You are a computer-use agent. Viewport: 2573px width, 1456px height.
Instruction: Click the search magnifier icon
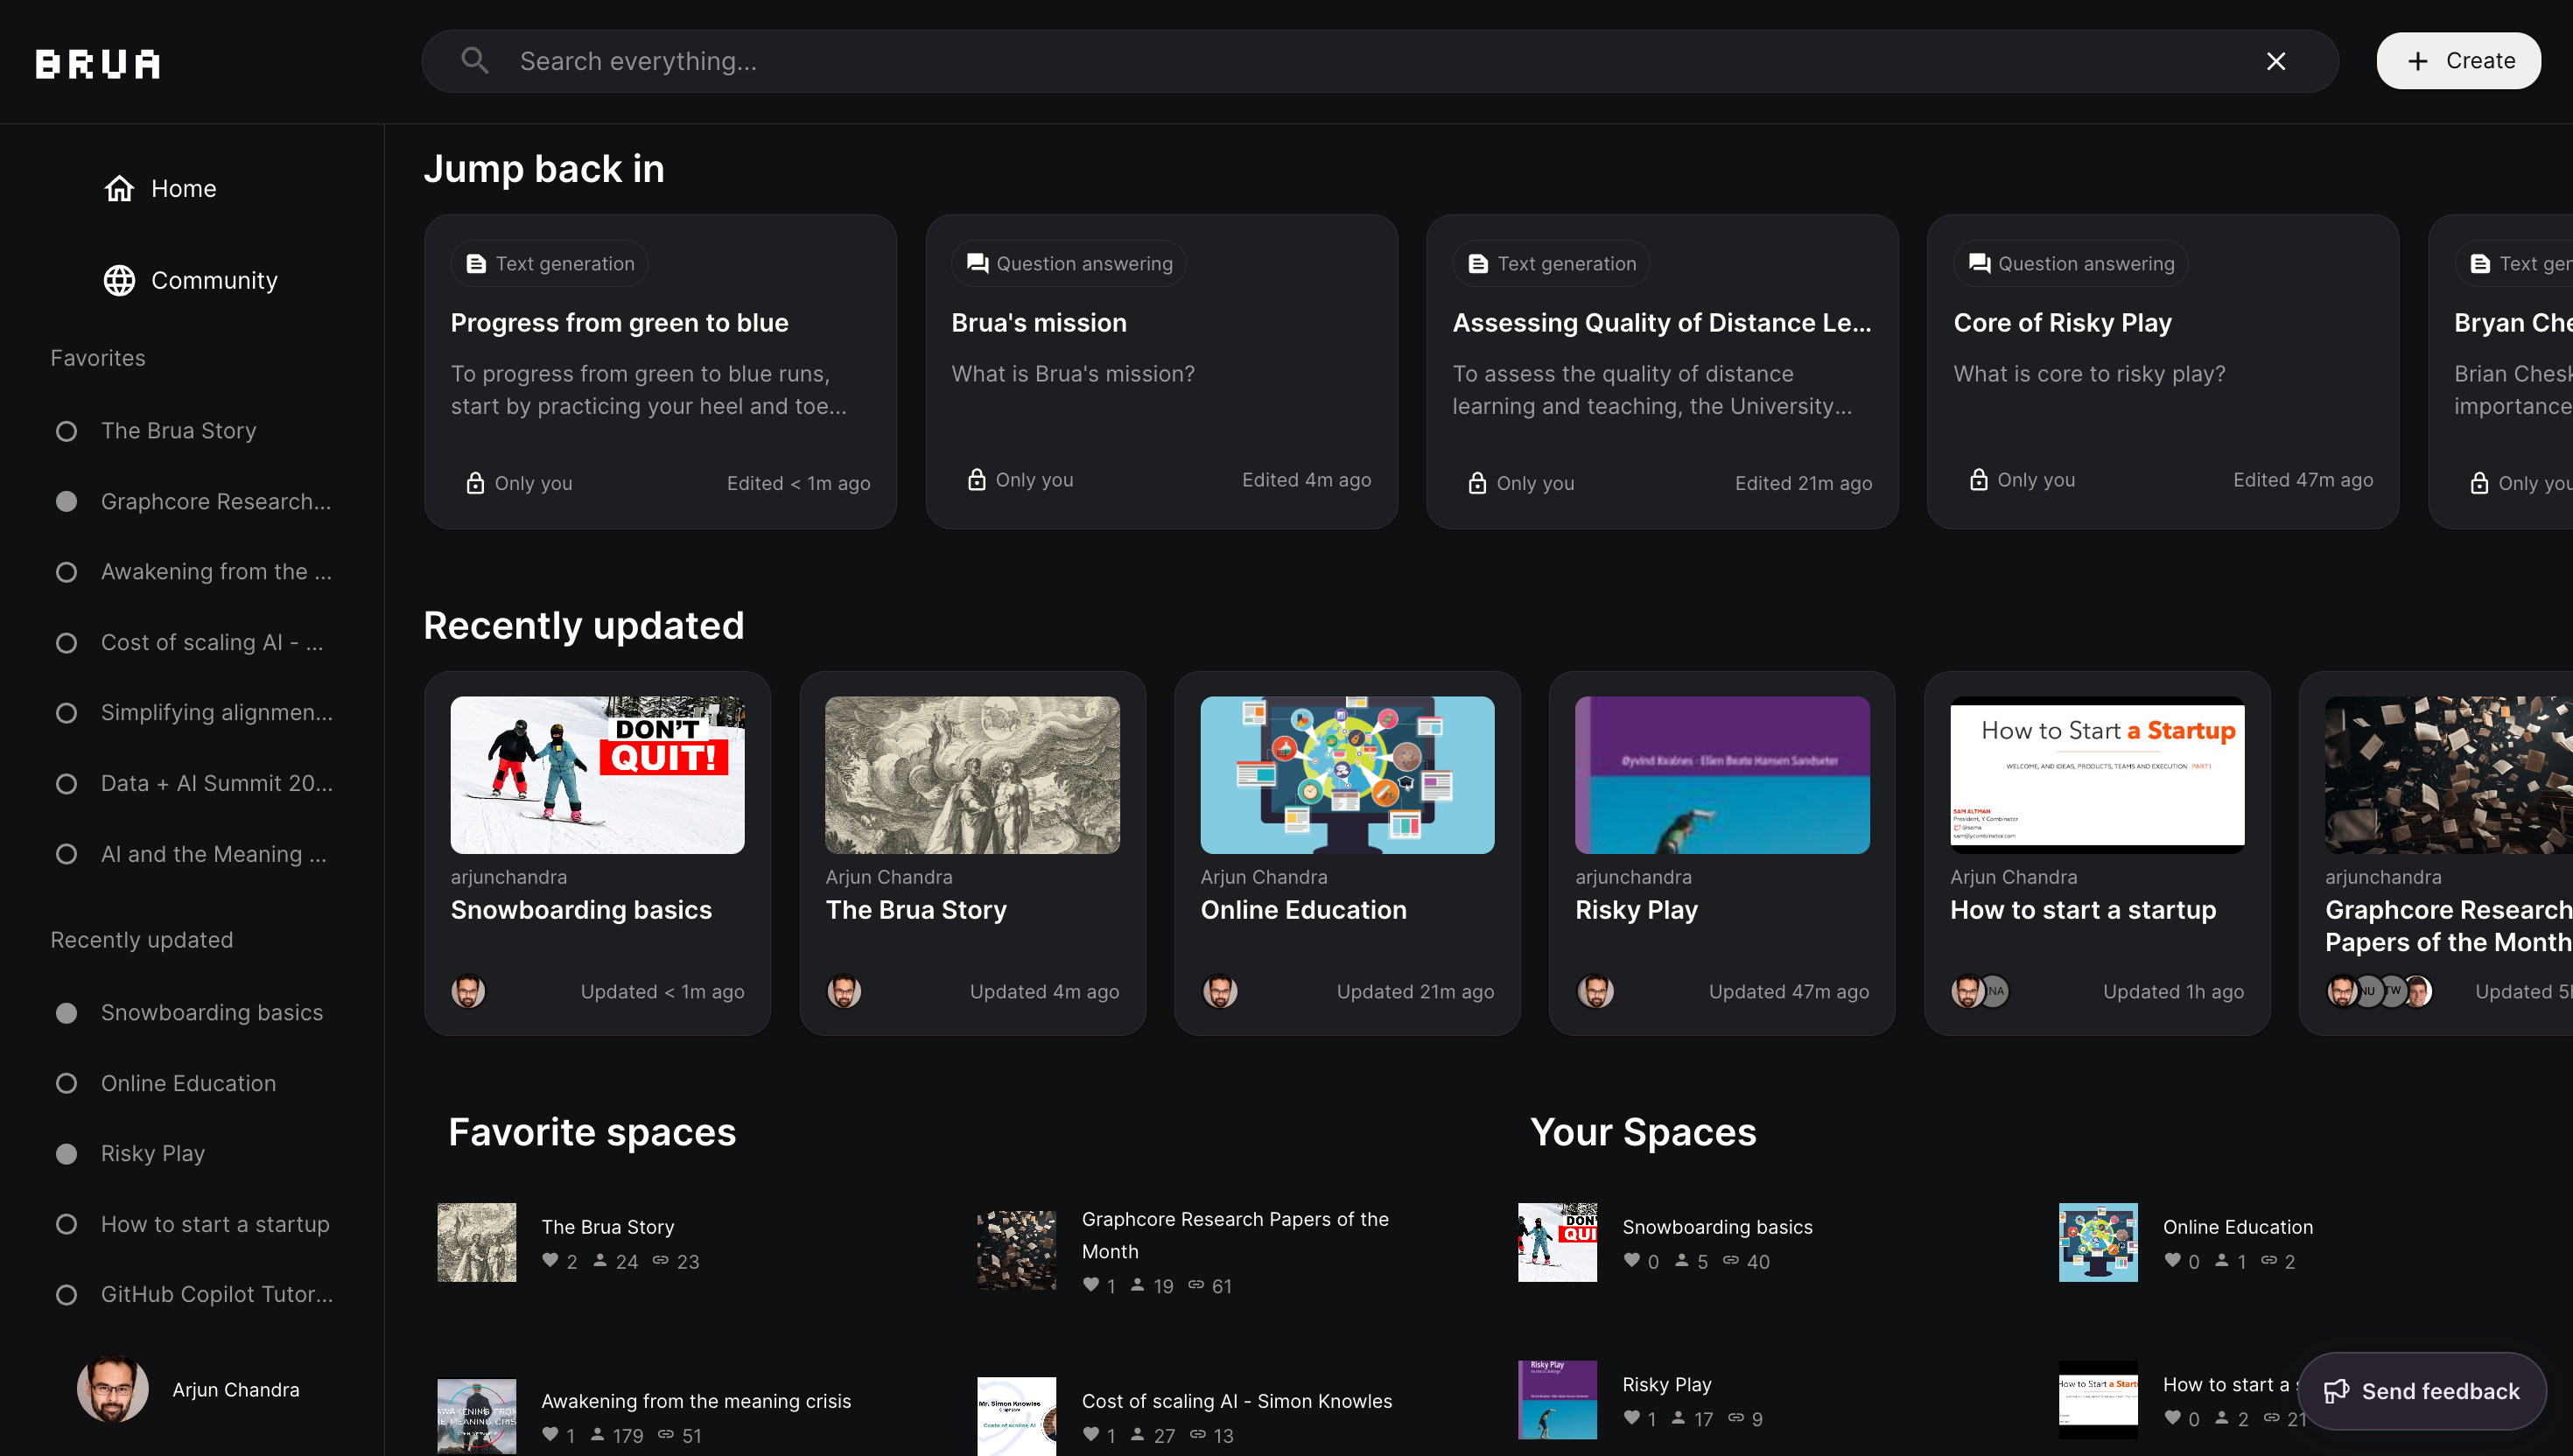pyautogui.click(x=475, y=61)
